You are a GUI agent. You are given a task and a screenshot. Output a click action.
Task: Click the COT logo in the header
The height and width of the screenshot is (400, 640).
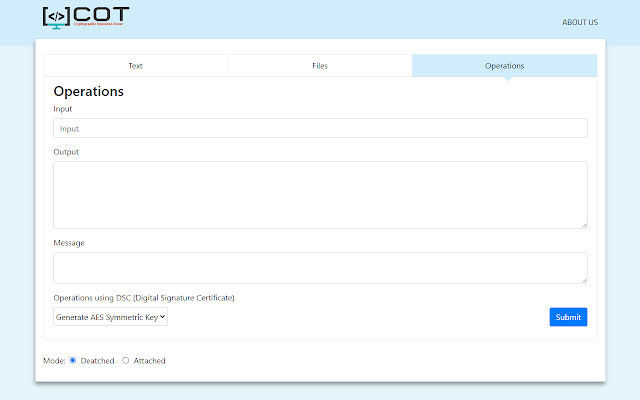(x=86, y=18)
